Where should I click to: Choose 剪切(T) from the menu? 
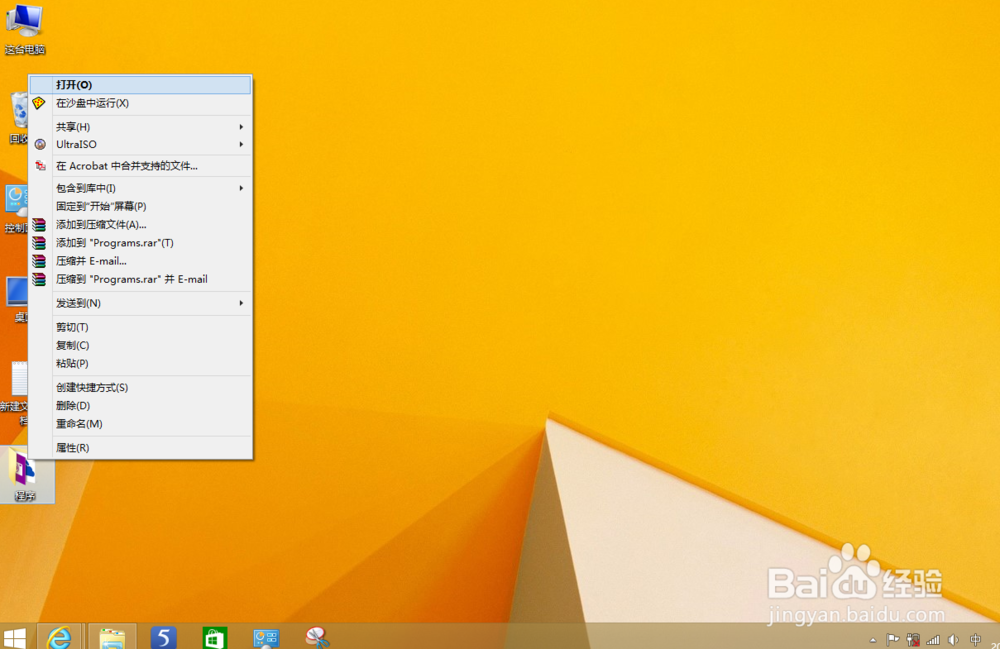pos(140,327)
